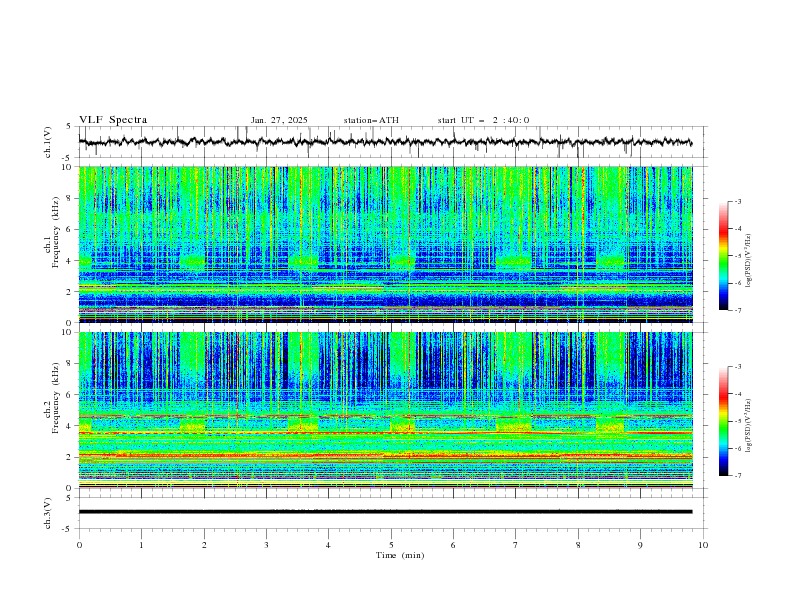Click the upper 'log(PSD)(V²/Hz)' colorbar label

click(x=749, y=261)
